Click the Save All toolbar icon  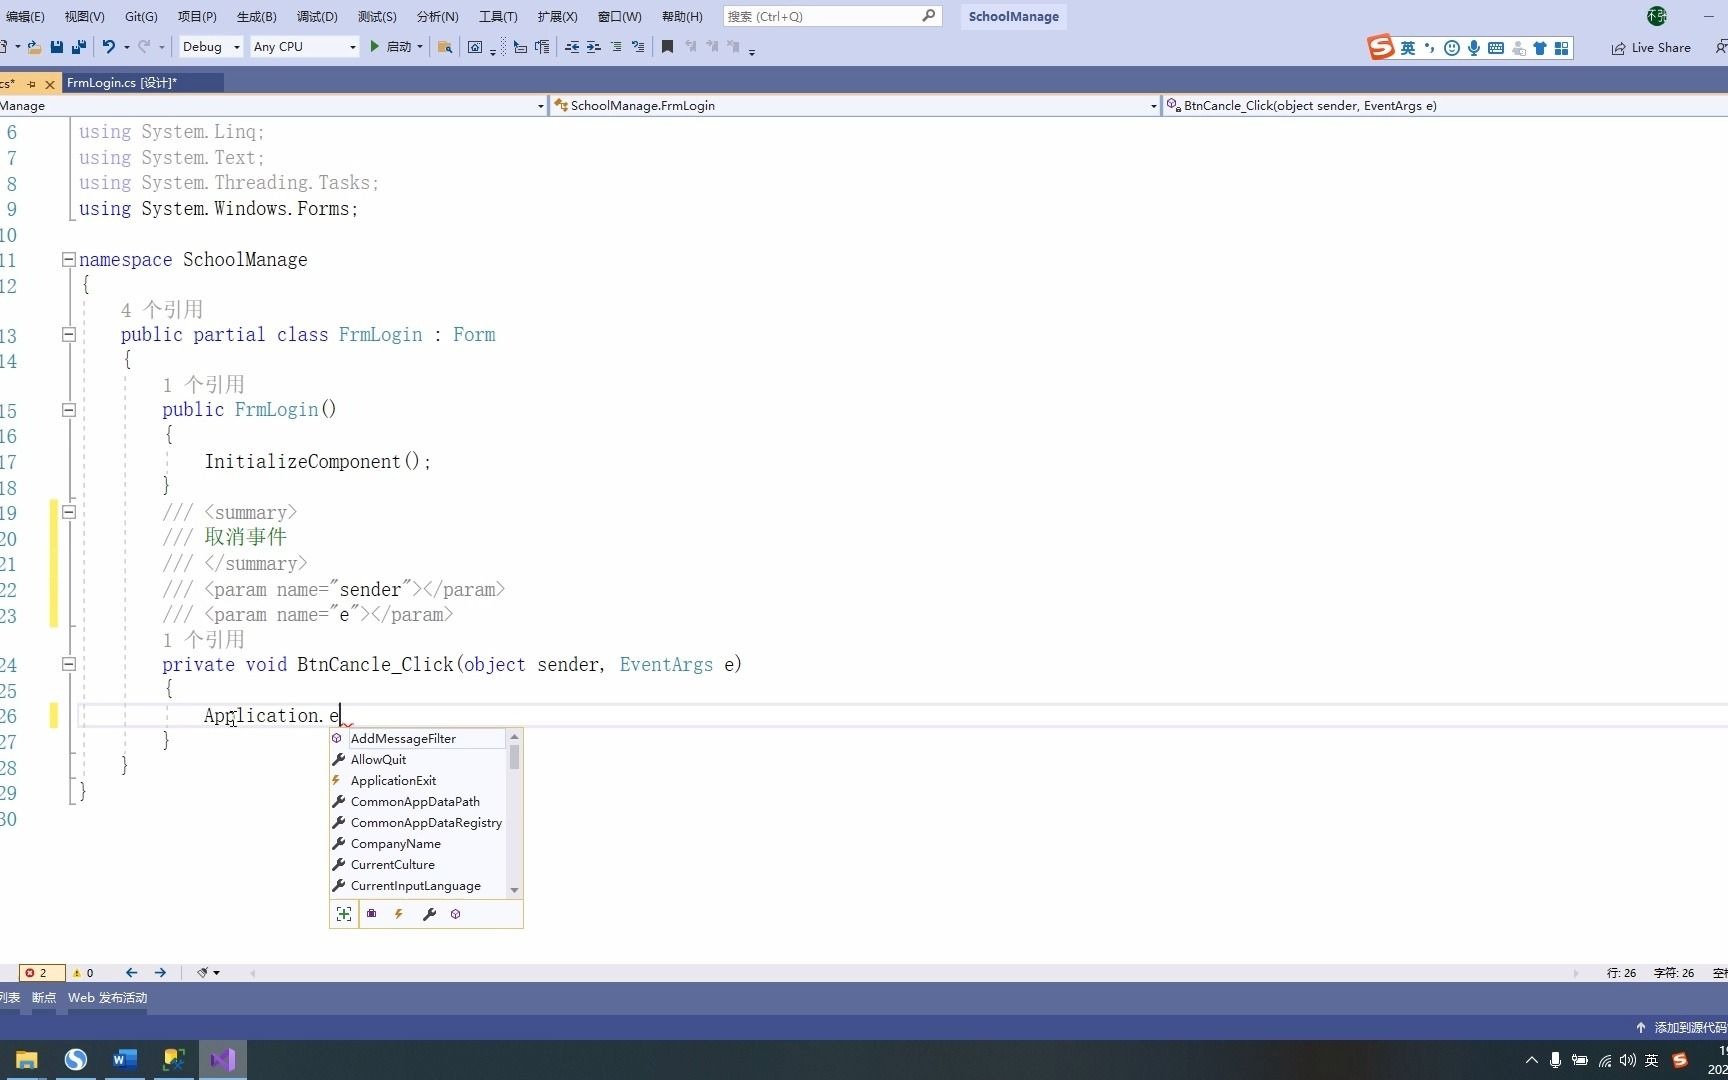pyautogui.click(x=78, y=47)
